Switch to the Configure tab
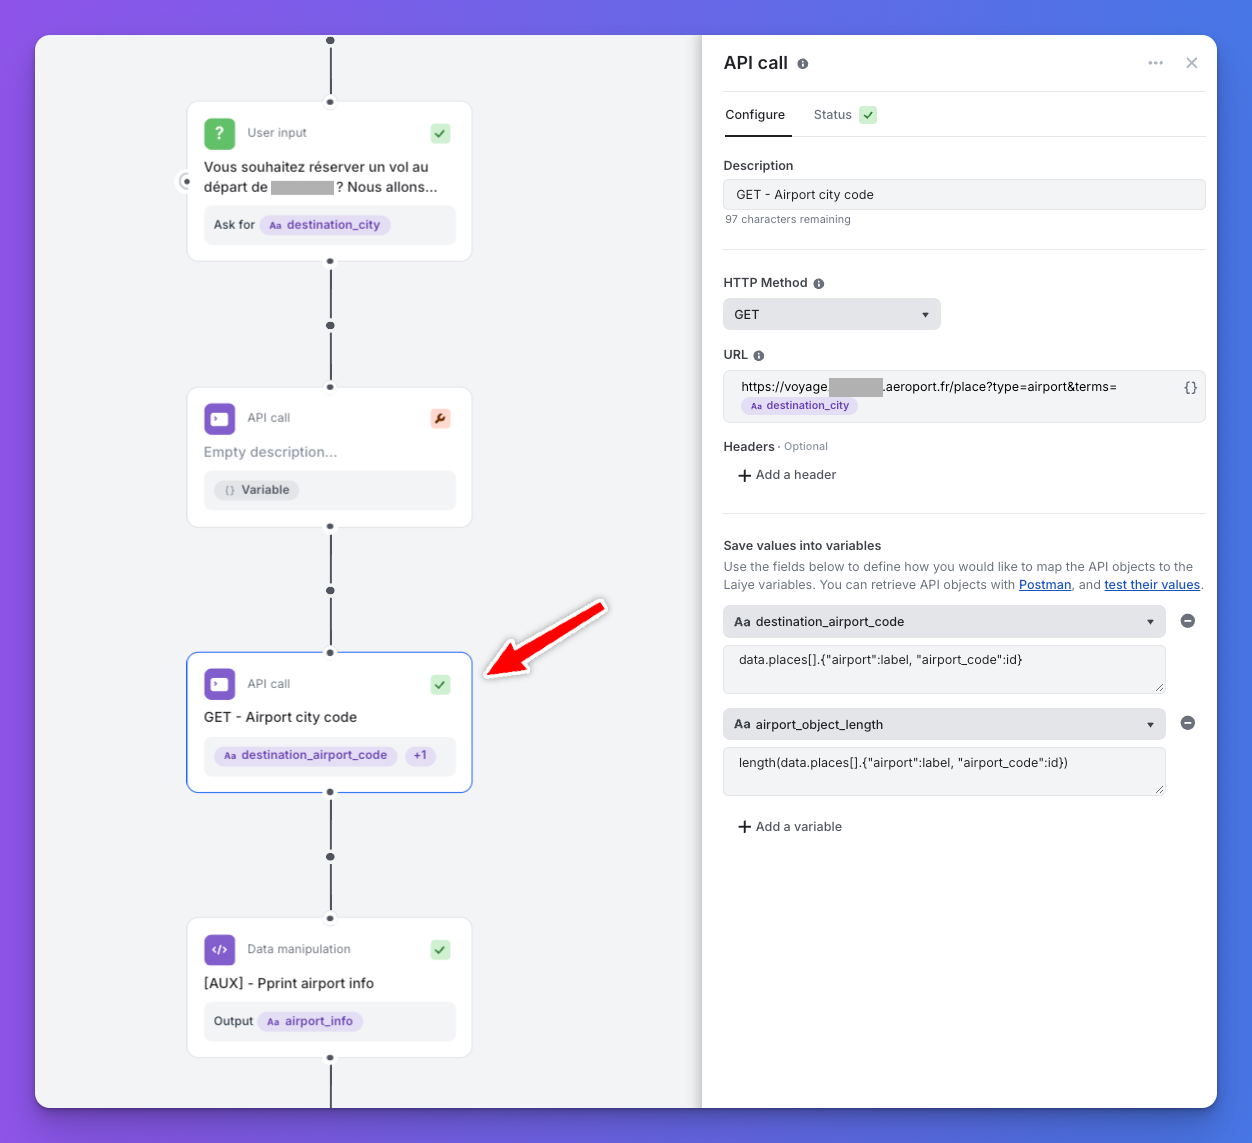This screenshot has height=1143, width=1252. pos(755,115)
